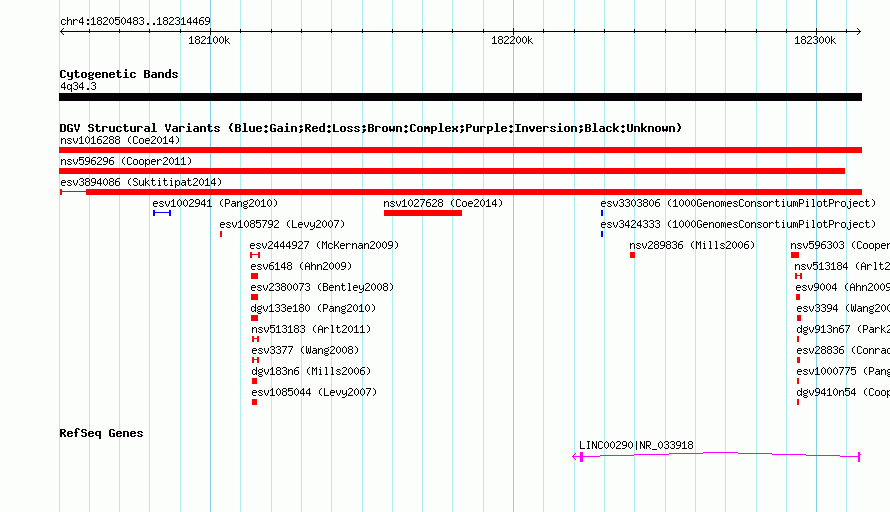Click the LINC00290|NR_033918 gene label
This screenshot has height=512, width=890.
636,445
